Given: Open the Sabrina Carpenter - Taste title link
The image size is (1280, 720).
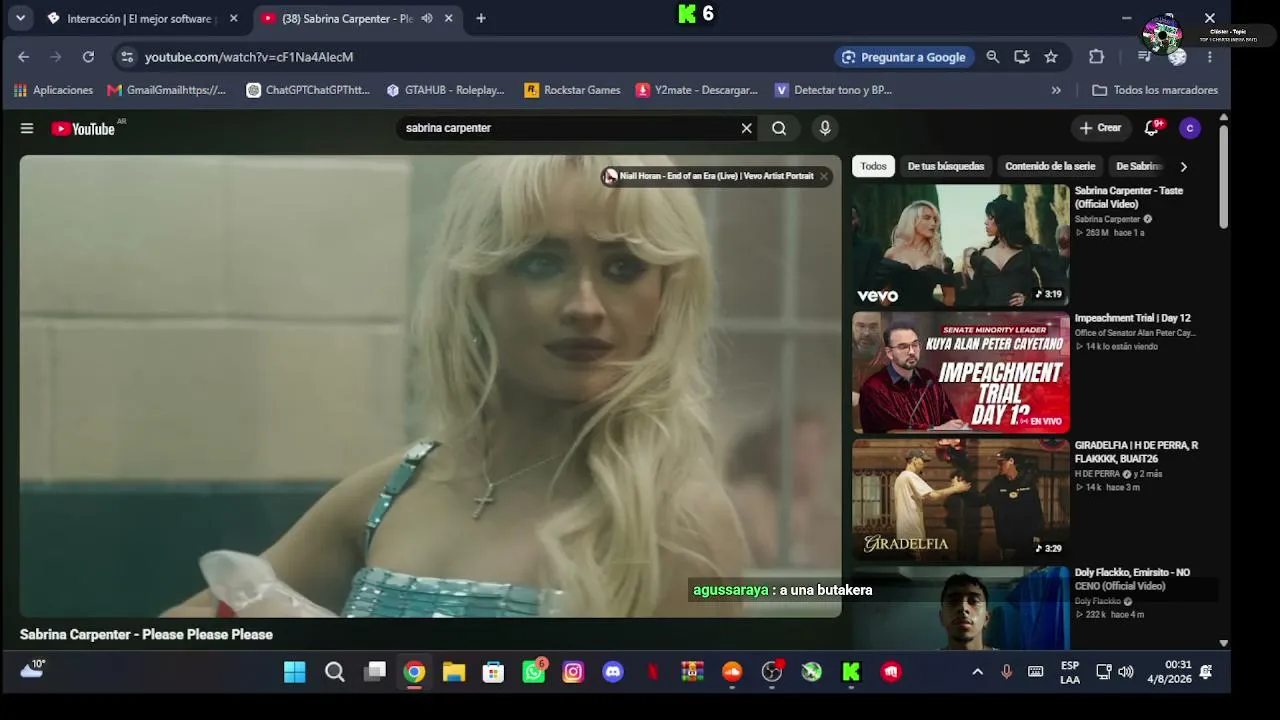Looking at the screenshot, I should 1129,197.
